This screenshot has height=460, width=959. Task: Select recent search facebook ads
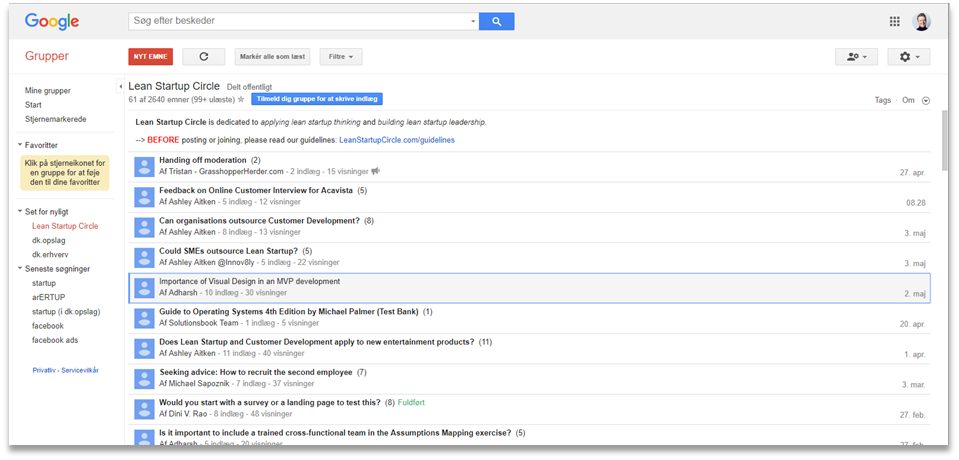[x=55, y=339]
